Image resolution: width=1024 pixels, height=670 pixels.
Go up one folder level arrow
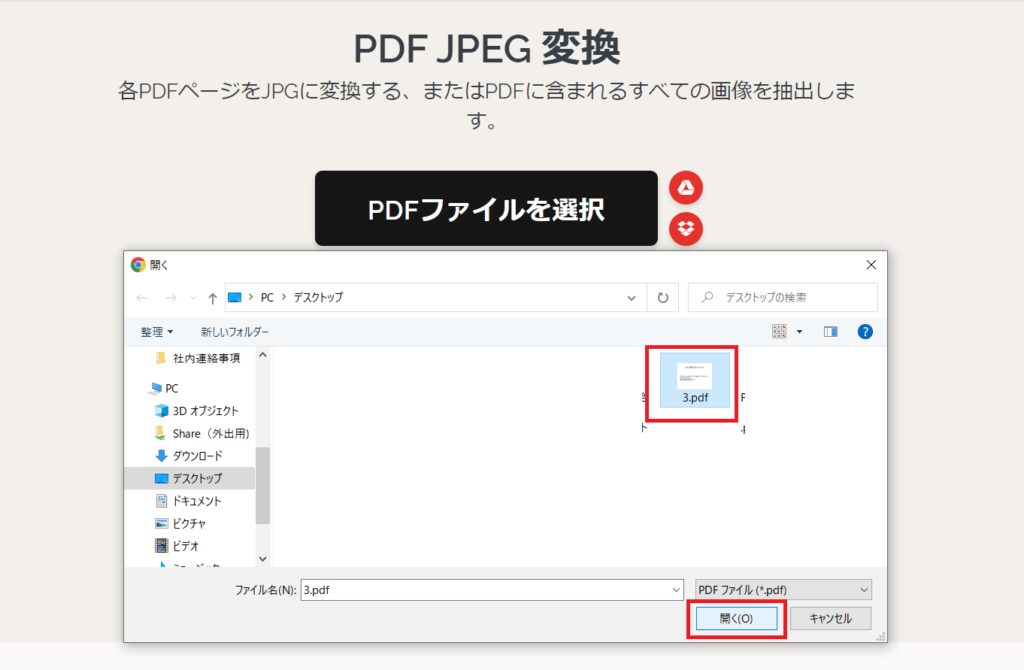coord(212,298)
